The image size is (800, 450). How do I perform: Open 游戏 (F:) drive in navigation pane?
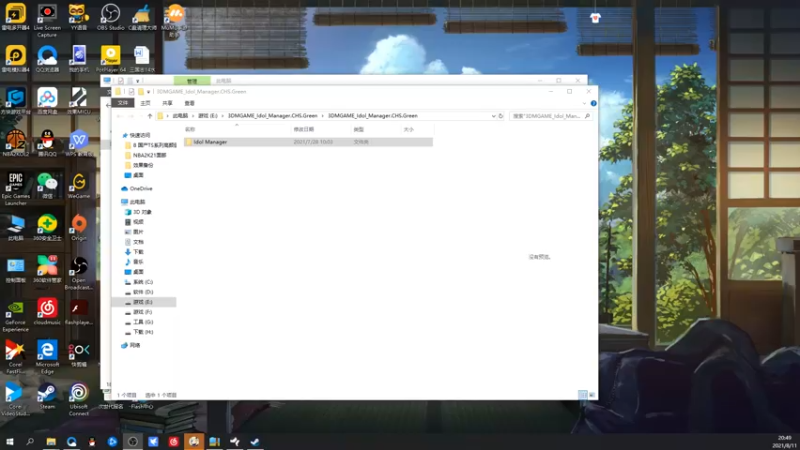(142, 312)
